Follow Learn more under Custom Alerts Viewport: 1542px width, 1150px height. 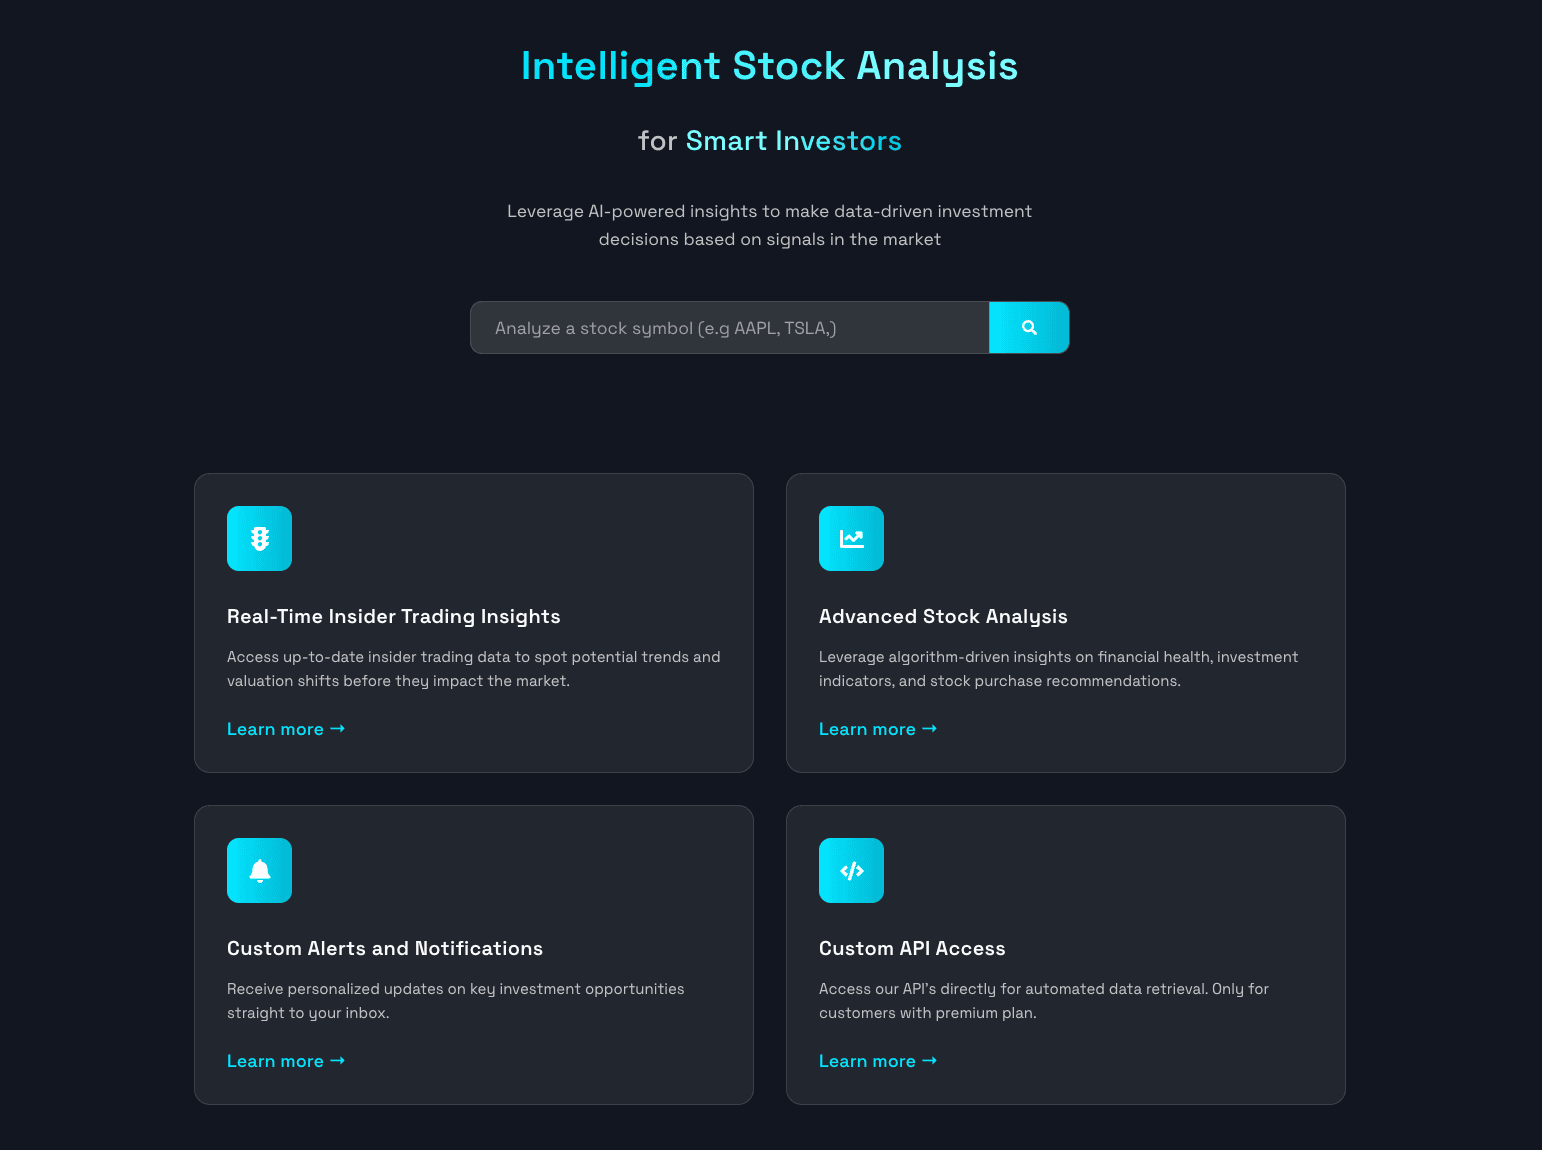pyautogui.click(x=285, y=1061)
